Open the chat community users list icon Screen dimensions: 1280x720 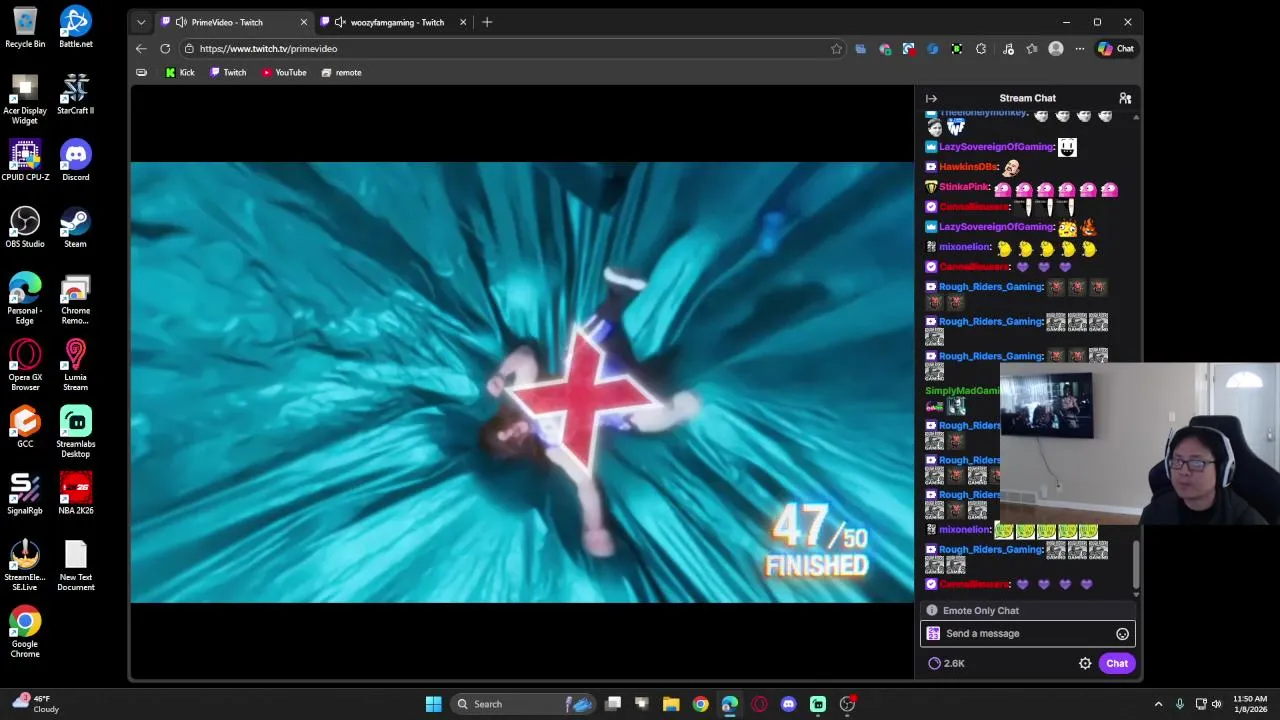click(x=1125, y=98)
